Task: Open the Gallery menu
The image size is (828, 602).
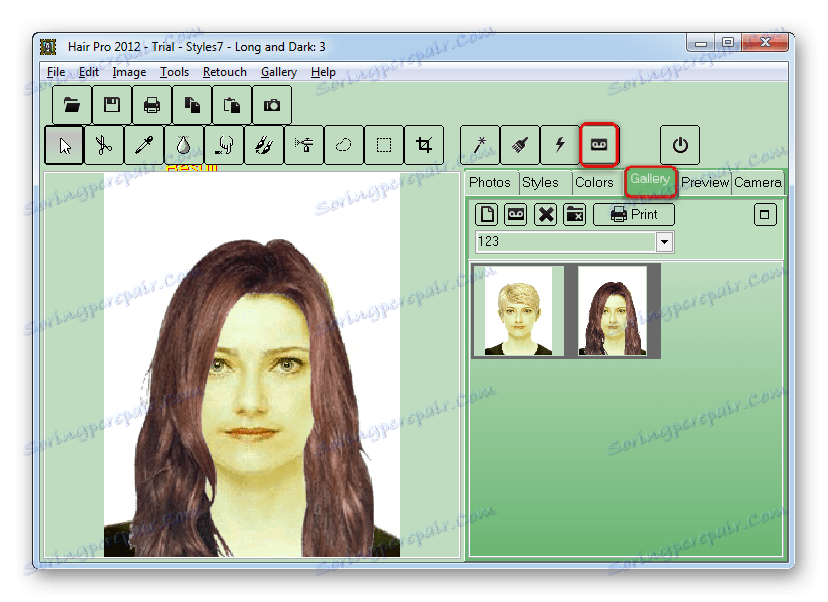Action: coord(279,72)
